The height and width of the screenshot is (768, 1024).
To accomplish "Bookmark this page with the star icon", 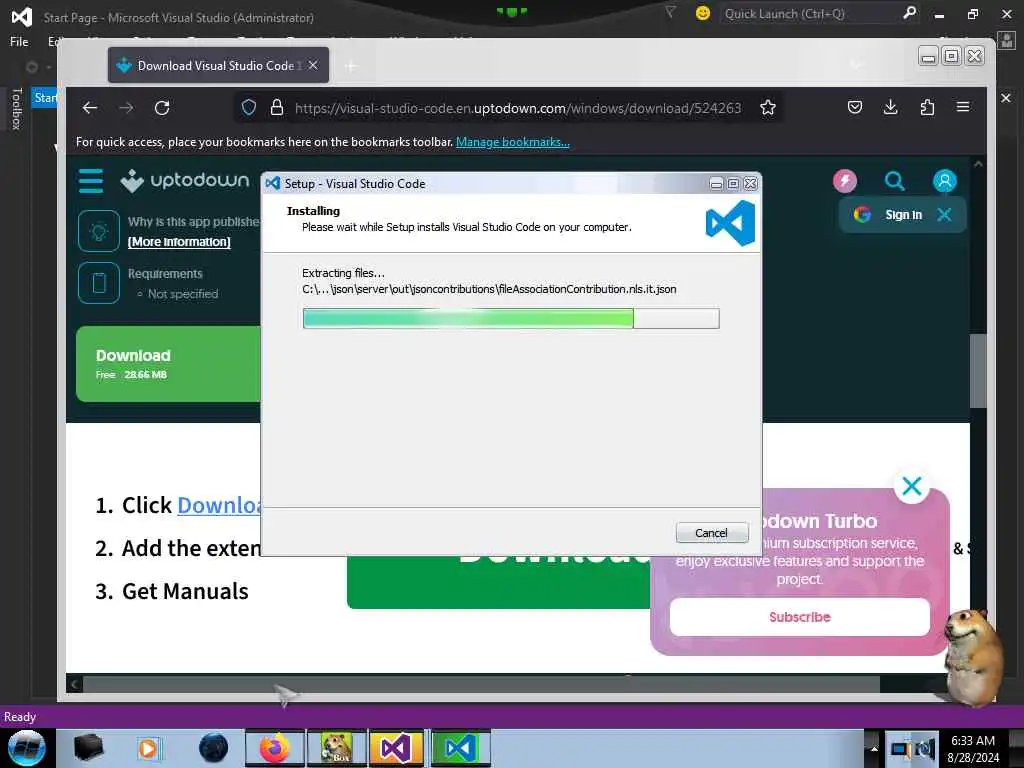I will click(x=768, y=107).
